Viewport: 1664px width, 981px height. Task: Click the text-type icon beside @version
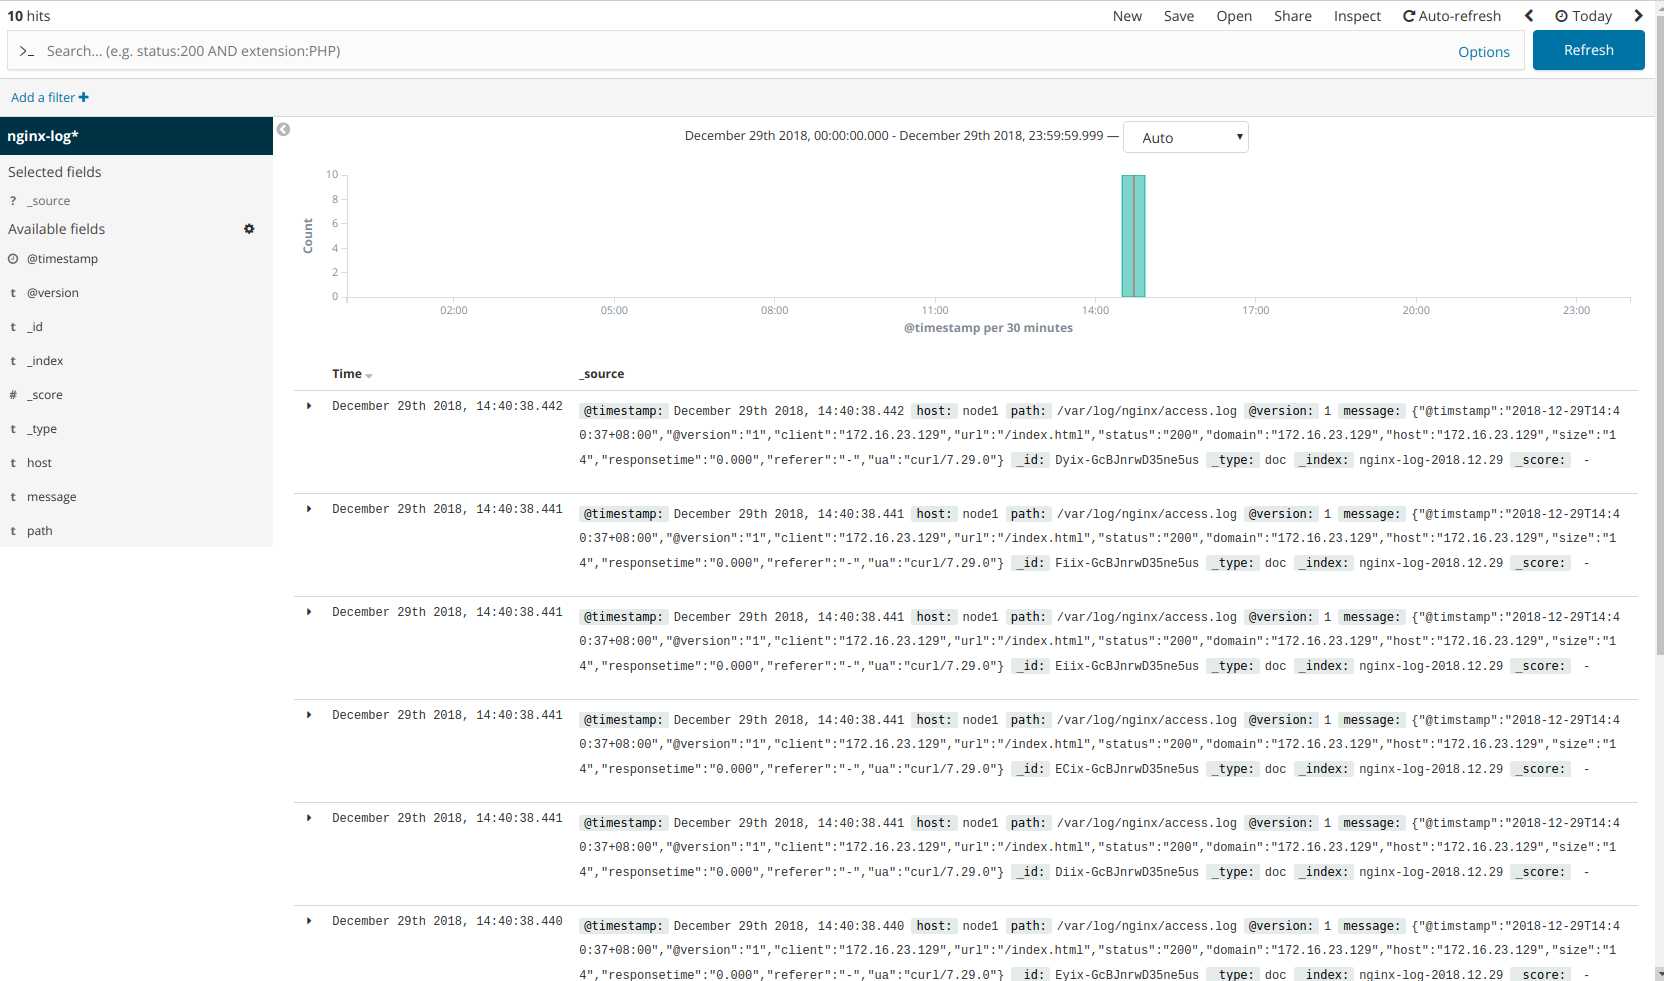pos(13,293)
